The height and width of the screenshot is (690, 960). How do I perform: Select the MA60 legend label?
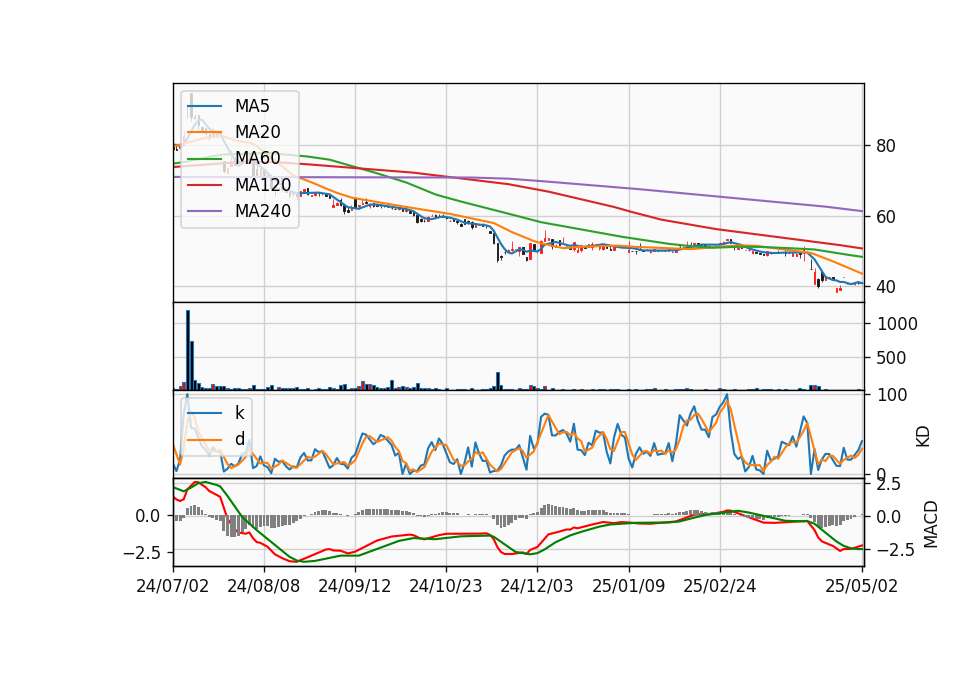257,158
